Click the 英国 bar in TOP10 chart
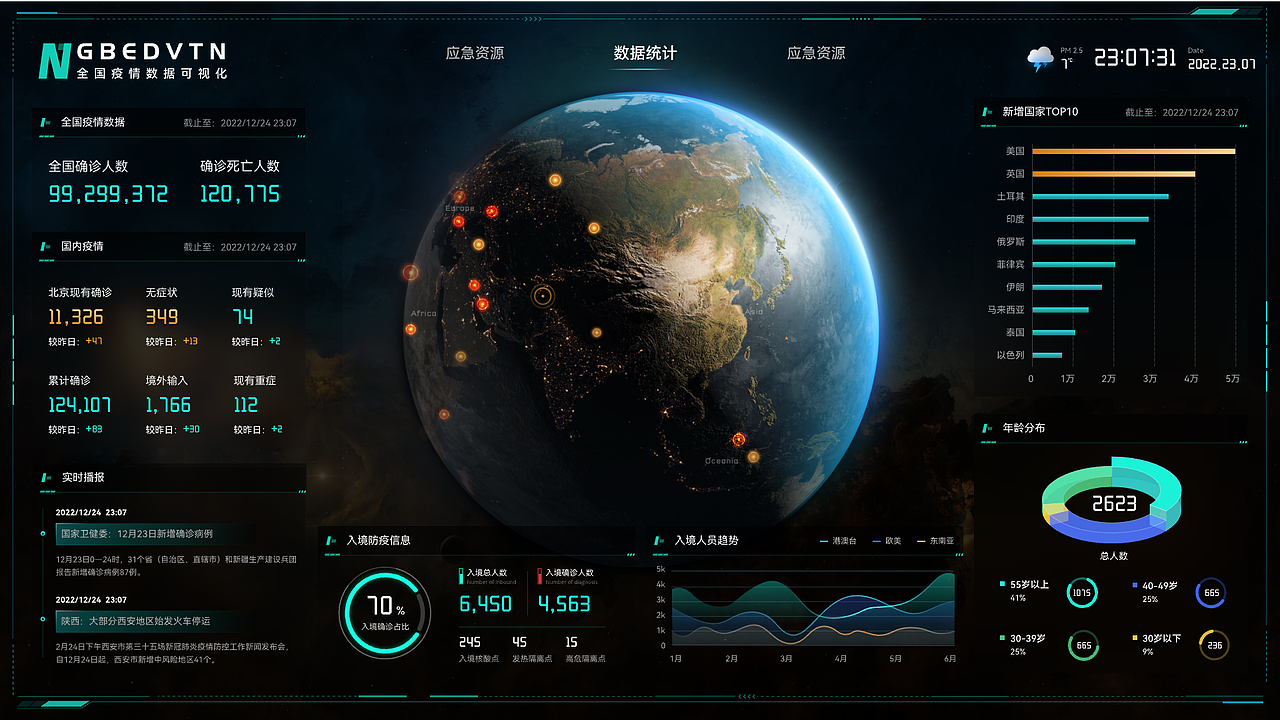This screenshot has width=1280, height=720. click(1113, 174)
